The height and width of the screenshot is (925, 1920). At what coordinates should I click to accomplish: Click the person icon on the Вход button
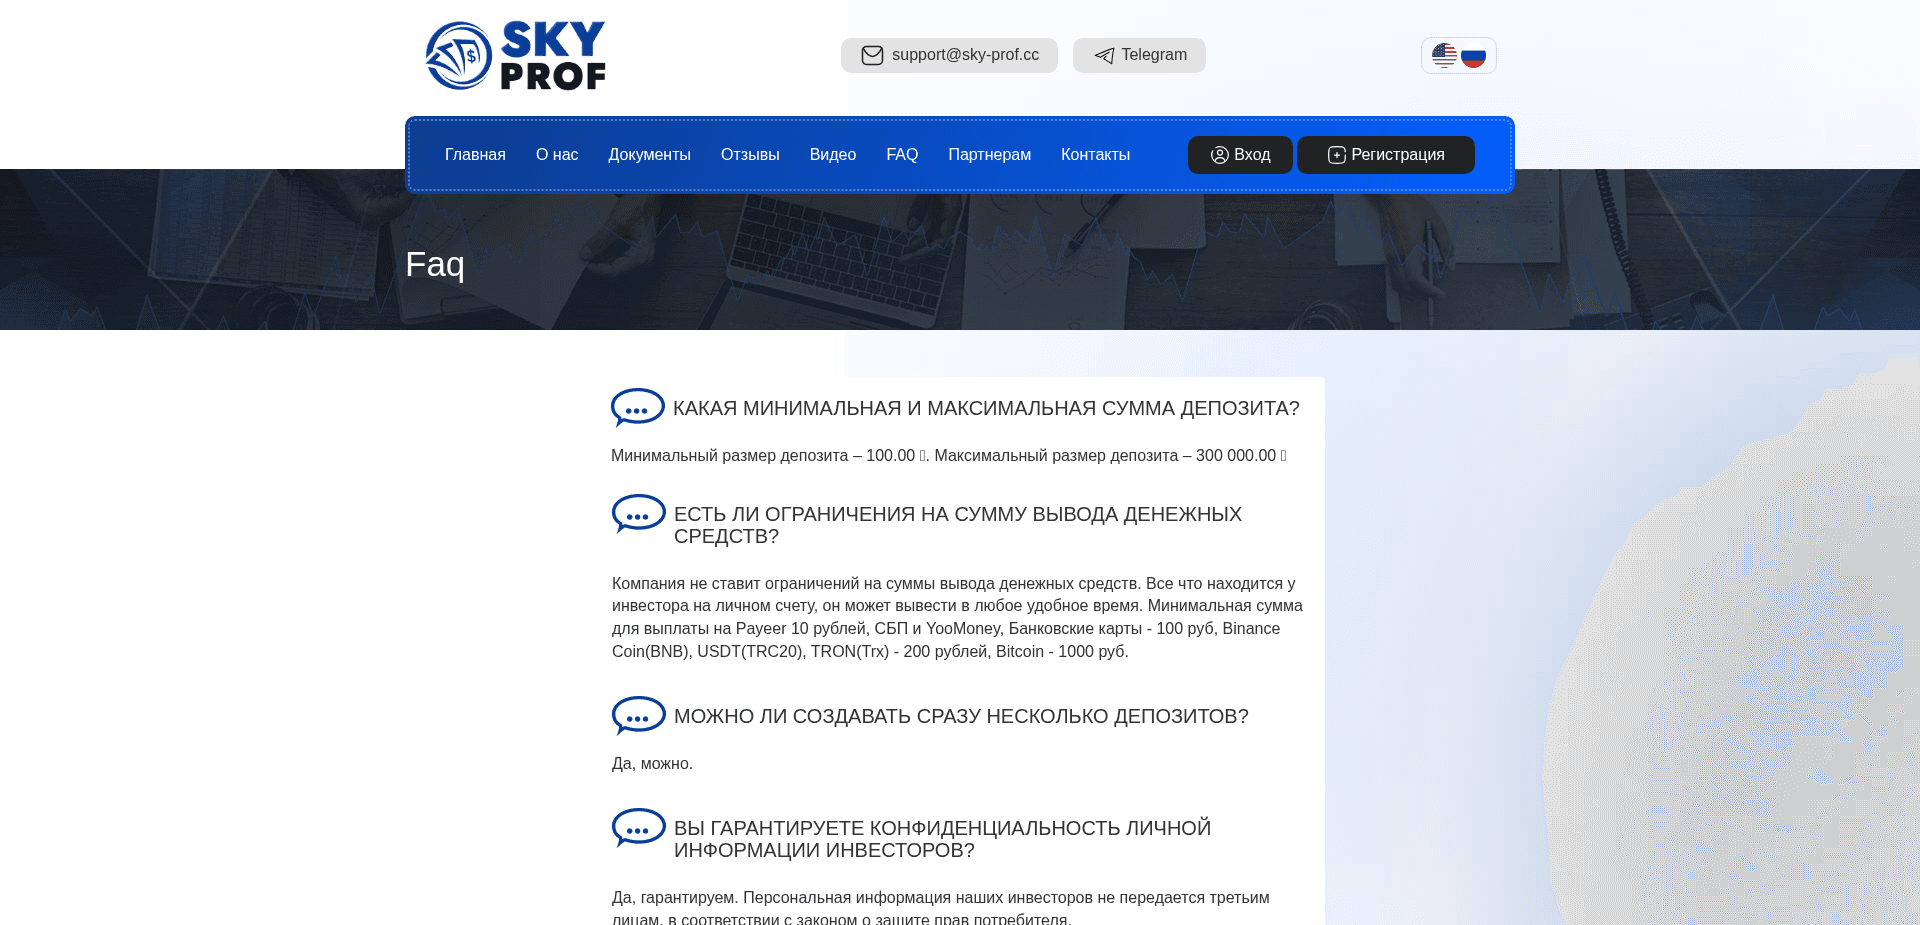click(1219, 155)
